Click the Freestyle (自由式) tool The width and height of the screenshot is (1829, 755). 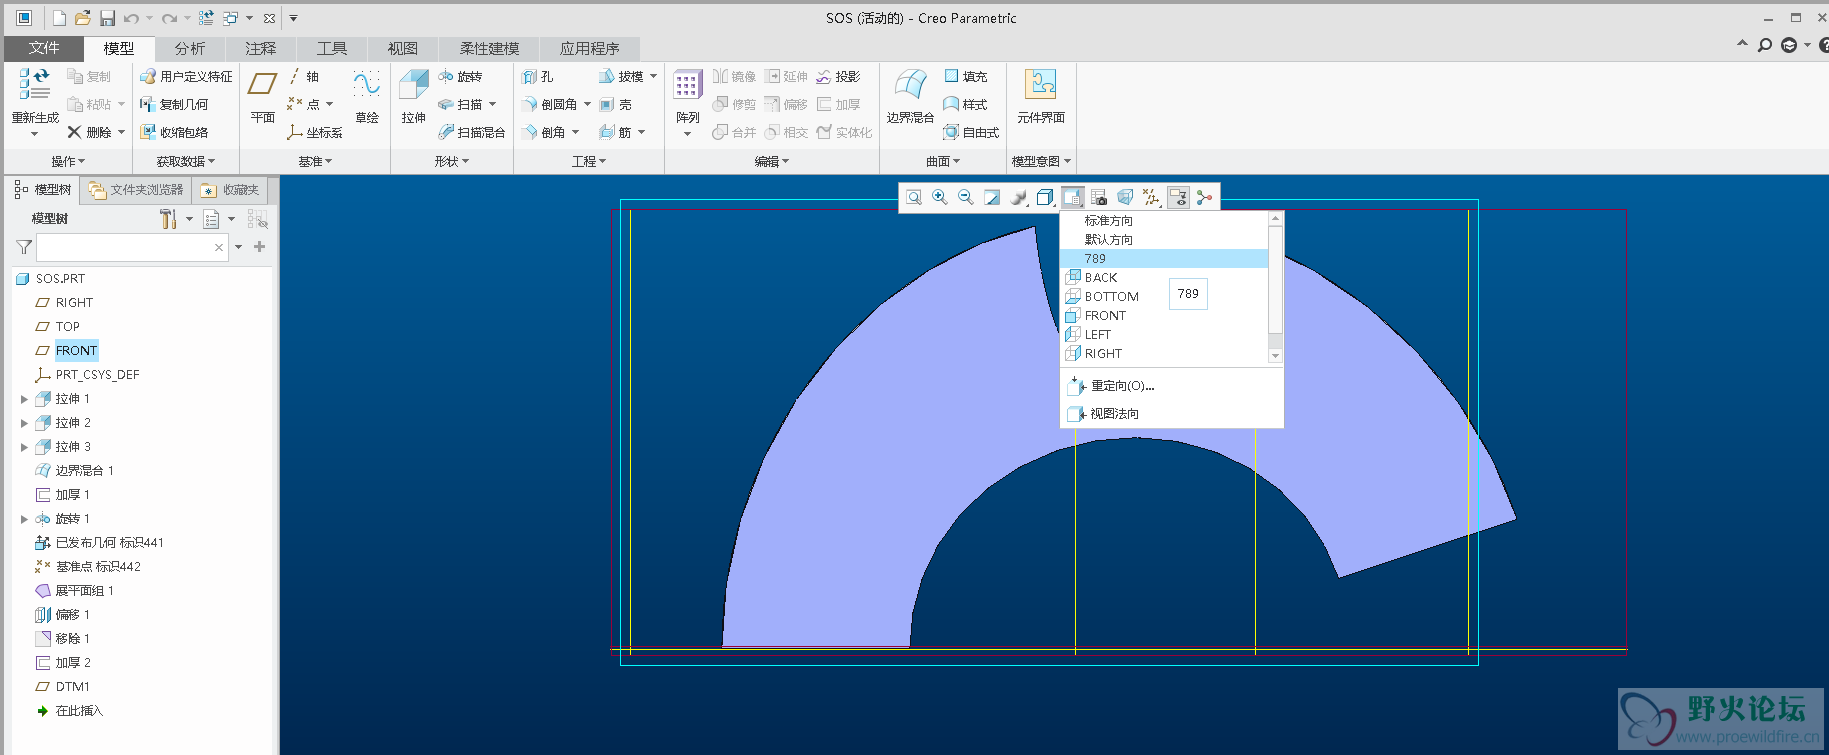pyautogui.click(x=971, y=132)
